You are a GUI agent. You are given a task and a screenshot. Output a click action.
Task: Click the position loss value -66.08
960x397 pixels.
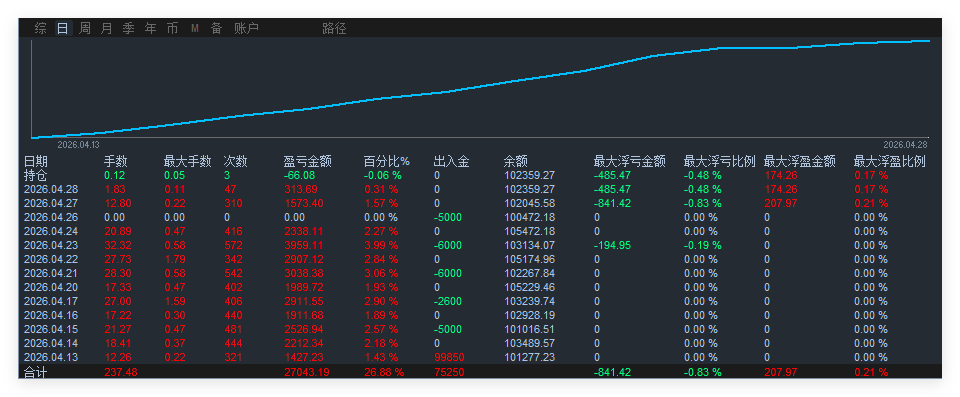[299, 175]
